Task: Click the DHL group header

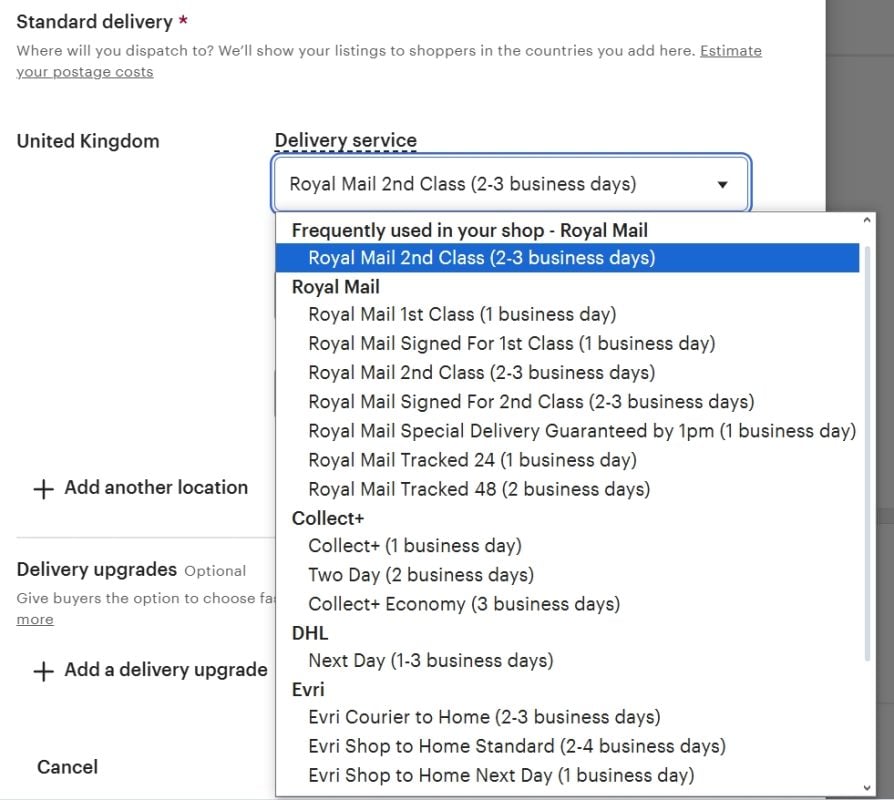Action: (x=310, y=633)
